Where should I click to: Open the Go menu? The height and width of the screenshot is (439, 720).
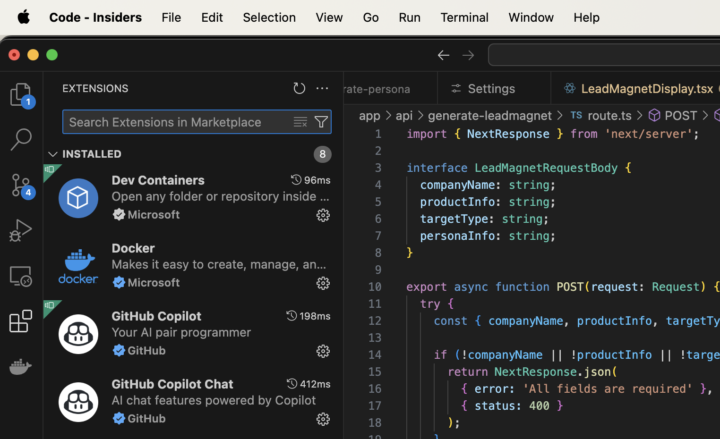[x=371, y=17]
